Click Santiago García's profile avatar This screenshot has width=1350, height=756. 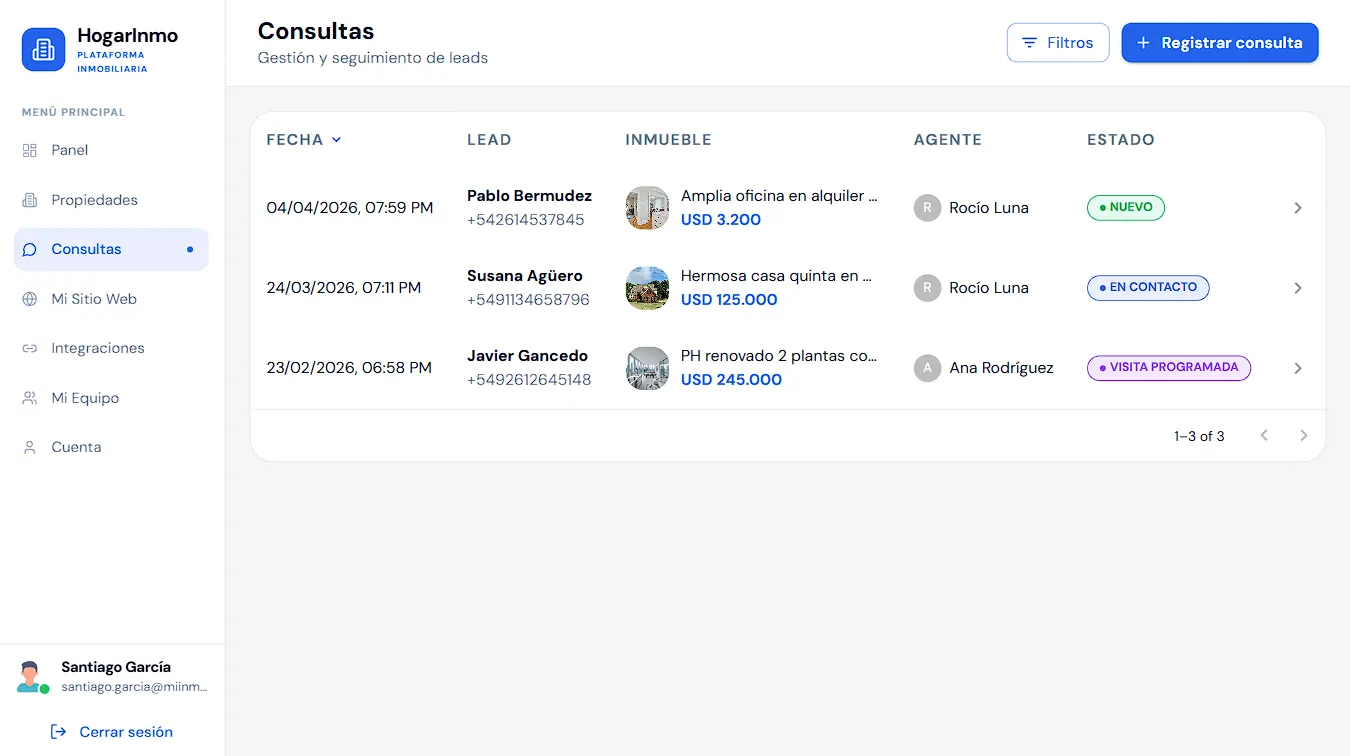click(x=31, y=677)
